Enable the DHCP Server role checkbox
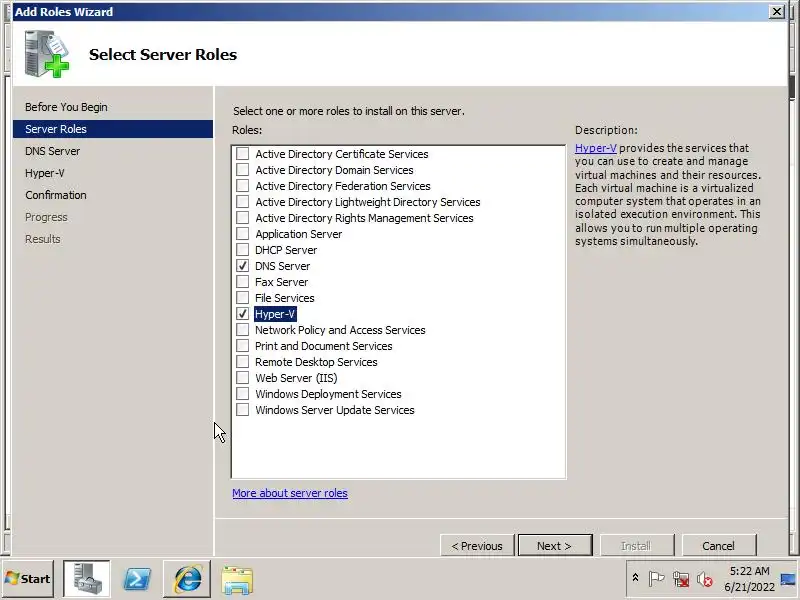 click(x=242, y=249)
